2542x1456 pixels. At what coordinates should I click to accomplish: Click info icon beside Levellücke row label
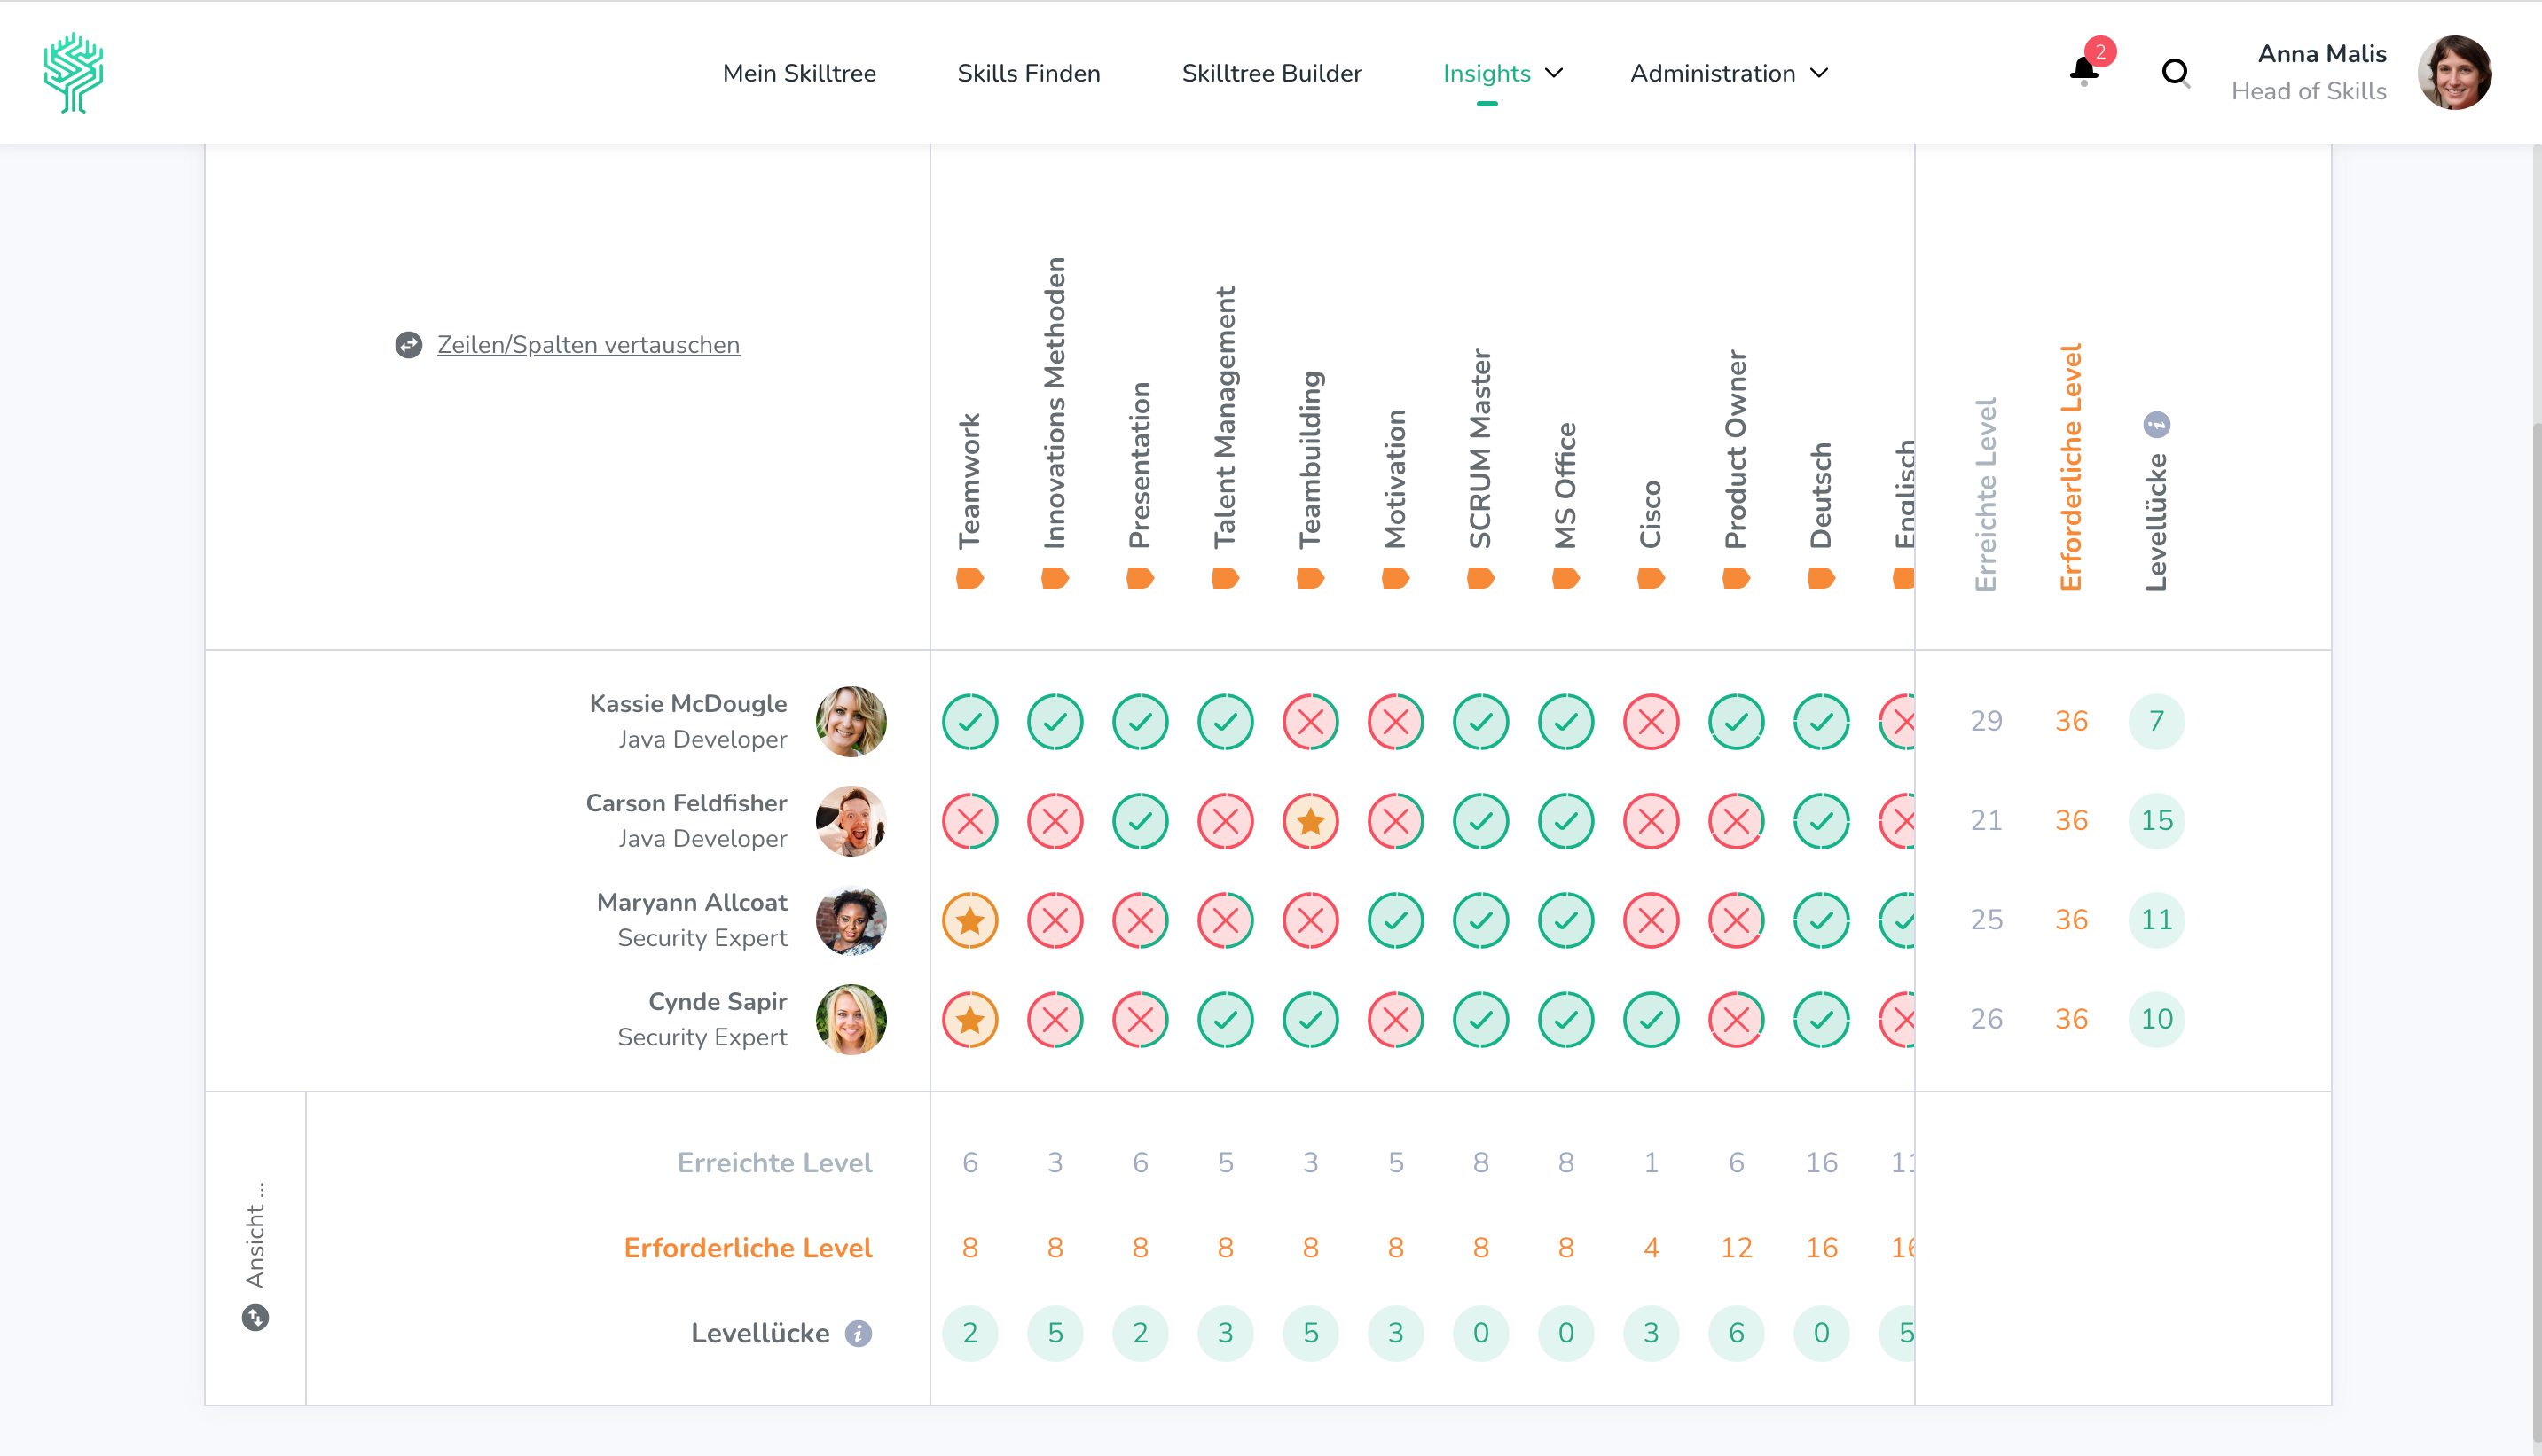click(858, 1333)
